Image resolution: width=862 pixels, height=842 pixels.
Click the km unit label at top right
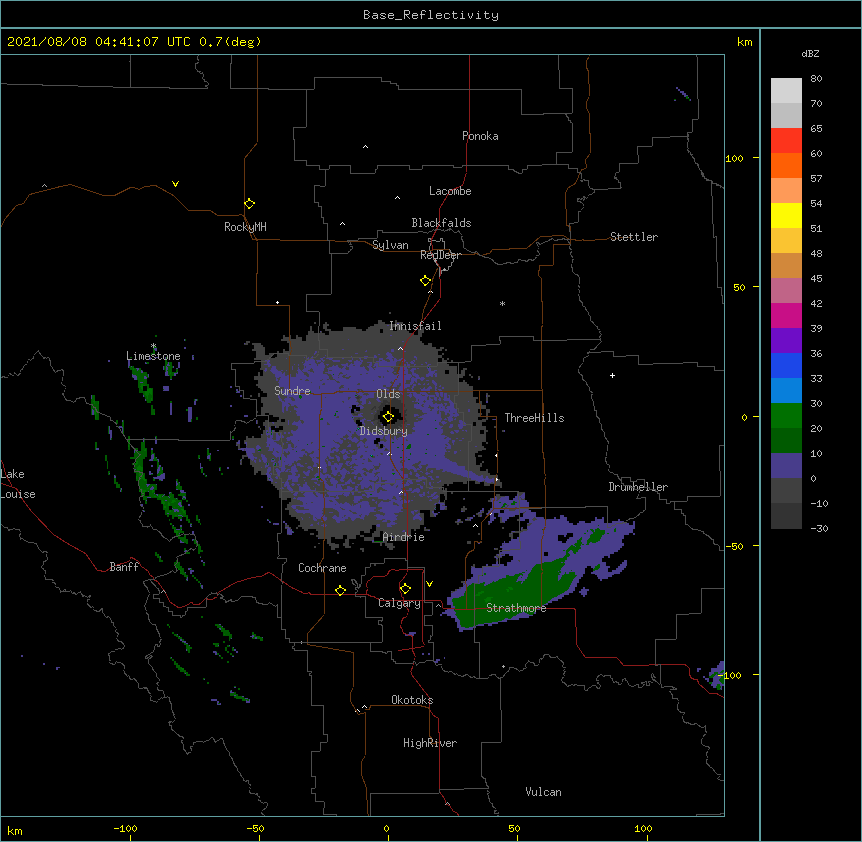[745, 42]
